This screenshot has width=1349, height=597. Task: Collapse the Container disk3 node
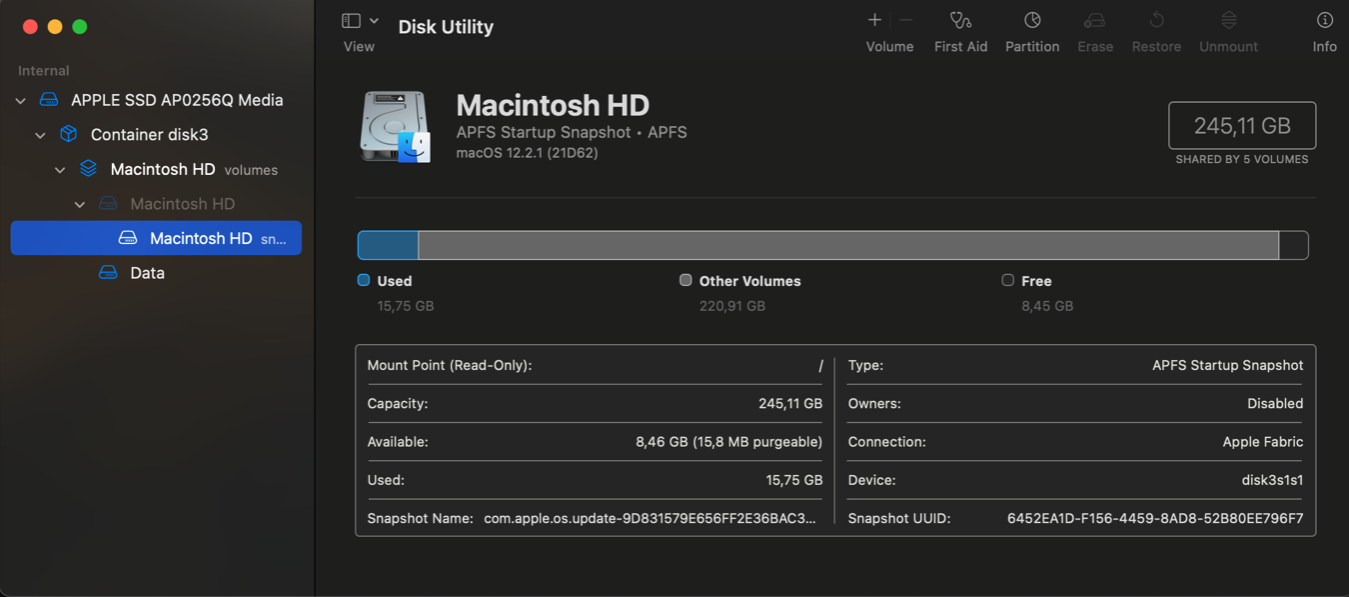[x=41, y=135]
